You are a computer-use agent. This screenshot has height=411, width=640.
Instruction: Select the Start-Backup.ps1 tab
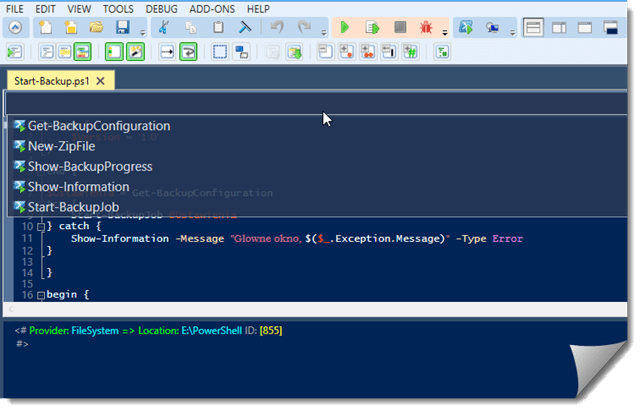click(49, 79)
